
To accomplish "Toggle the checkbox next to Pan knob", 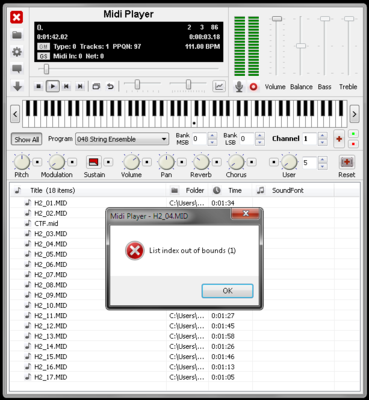I will point(182,162).
